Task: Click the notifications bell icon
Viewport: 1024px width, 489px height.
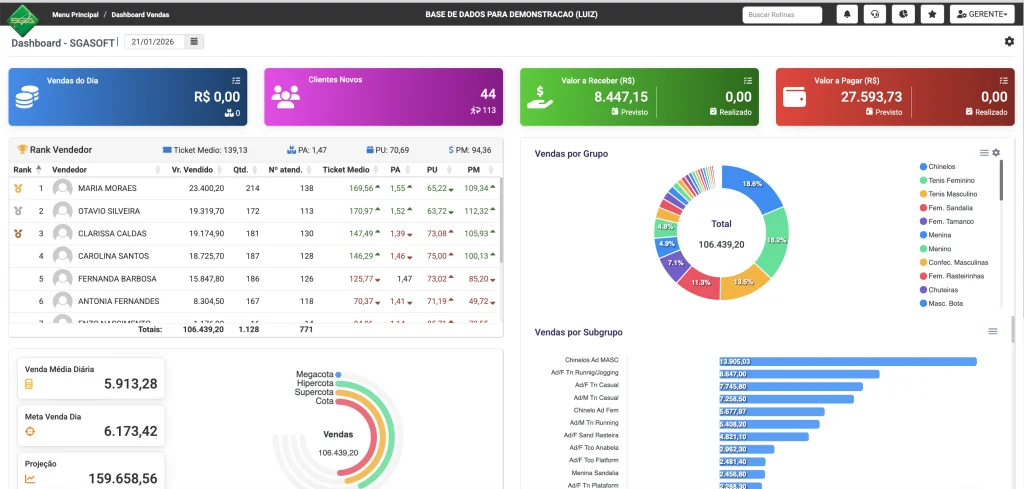Action: click(847, 15)
